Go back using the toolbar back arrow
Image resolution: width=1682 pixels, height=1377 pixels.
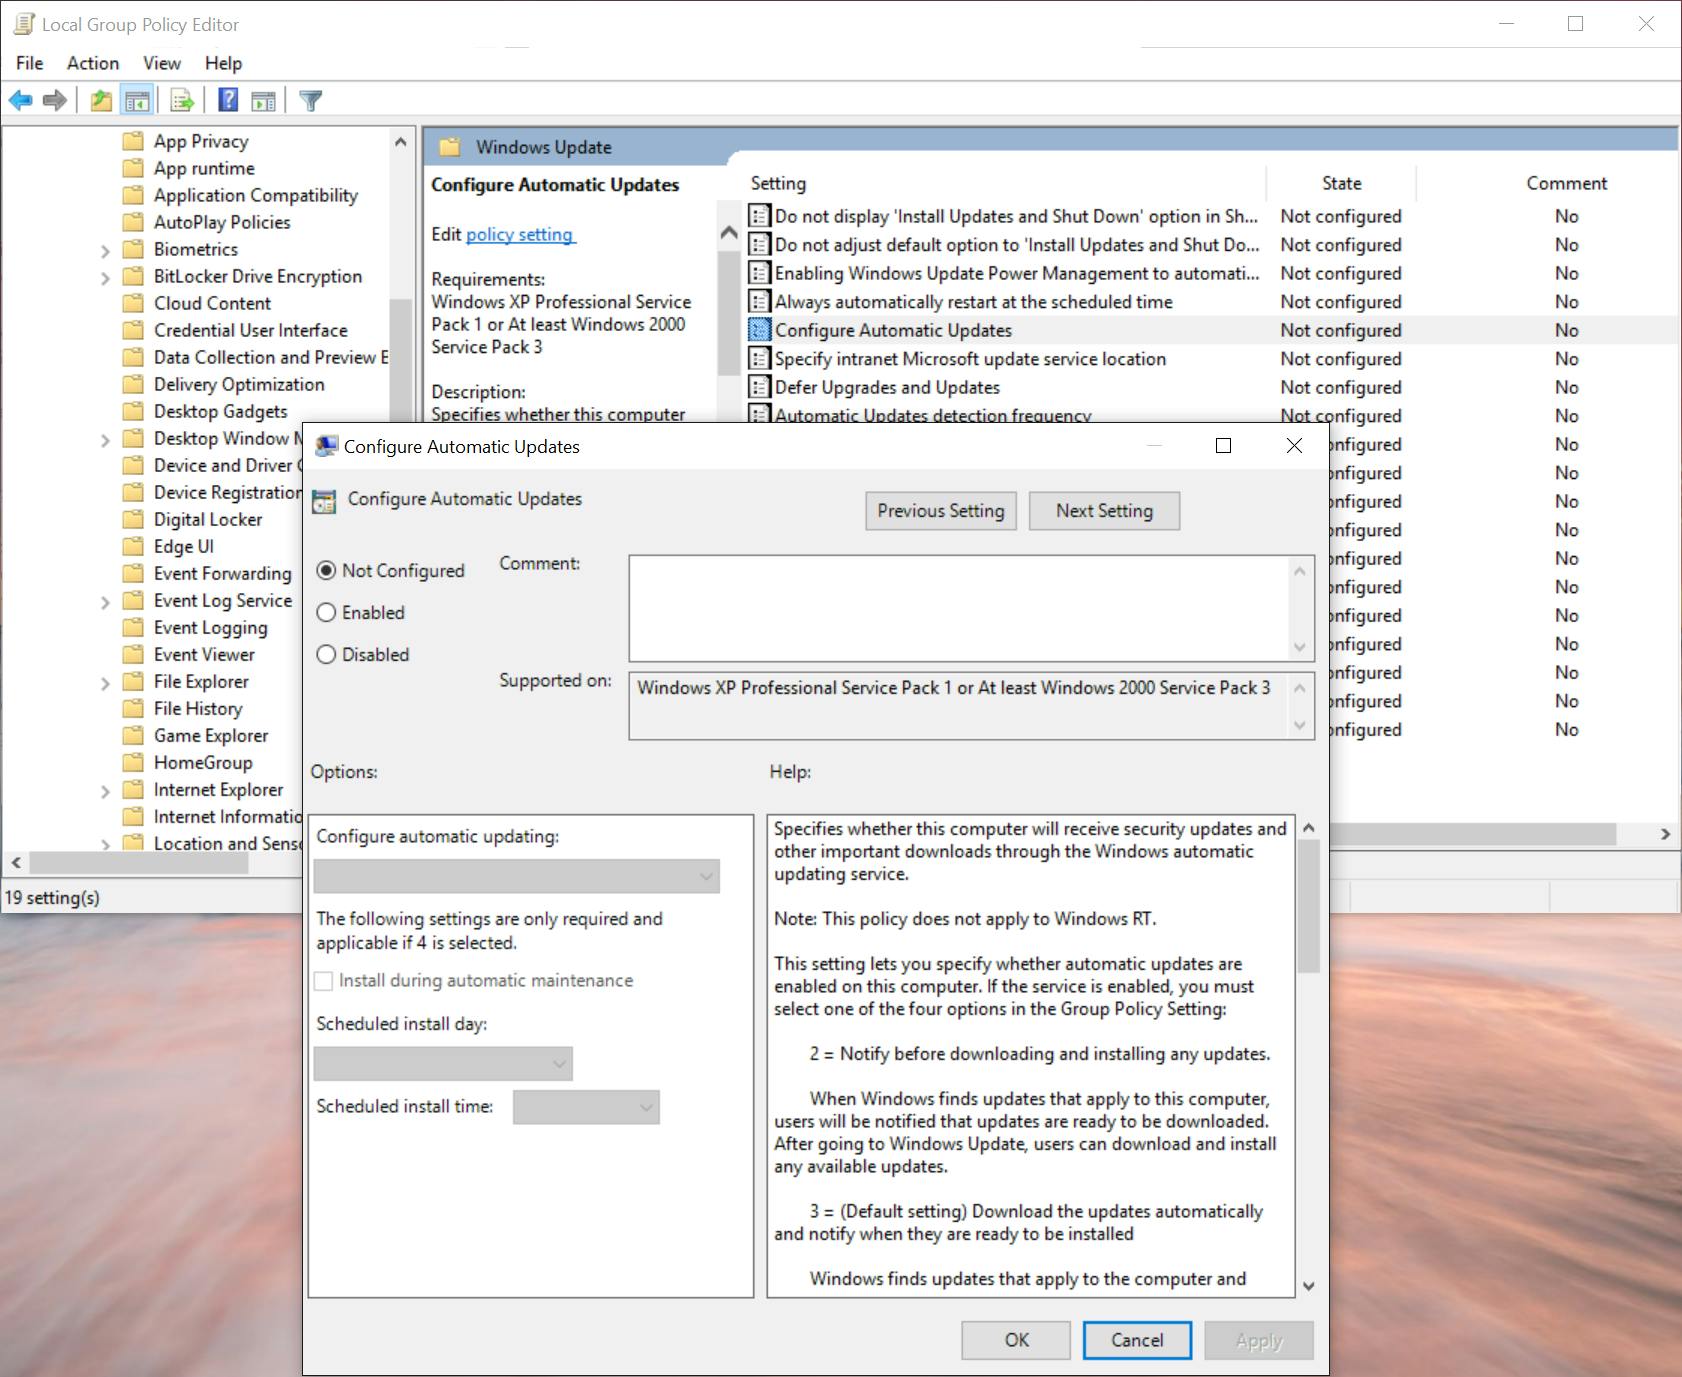[x=20, y=100]
